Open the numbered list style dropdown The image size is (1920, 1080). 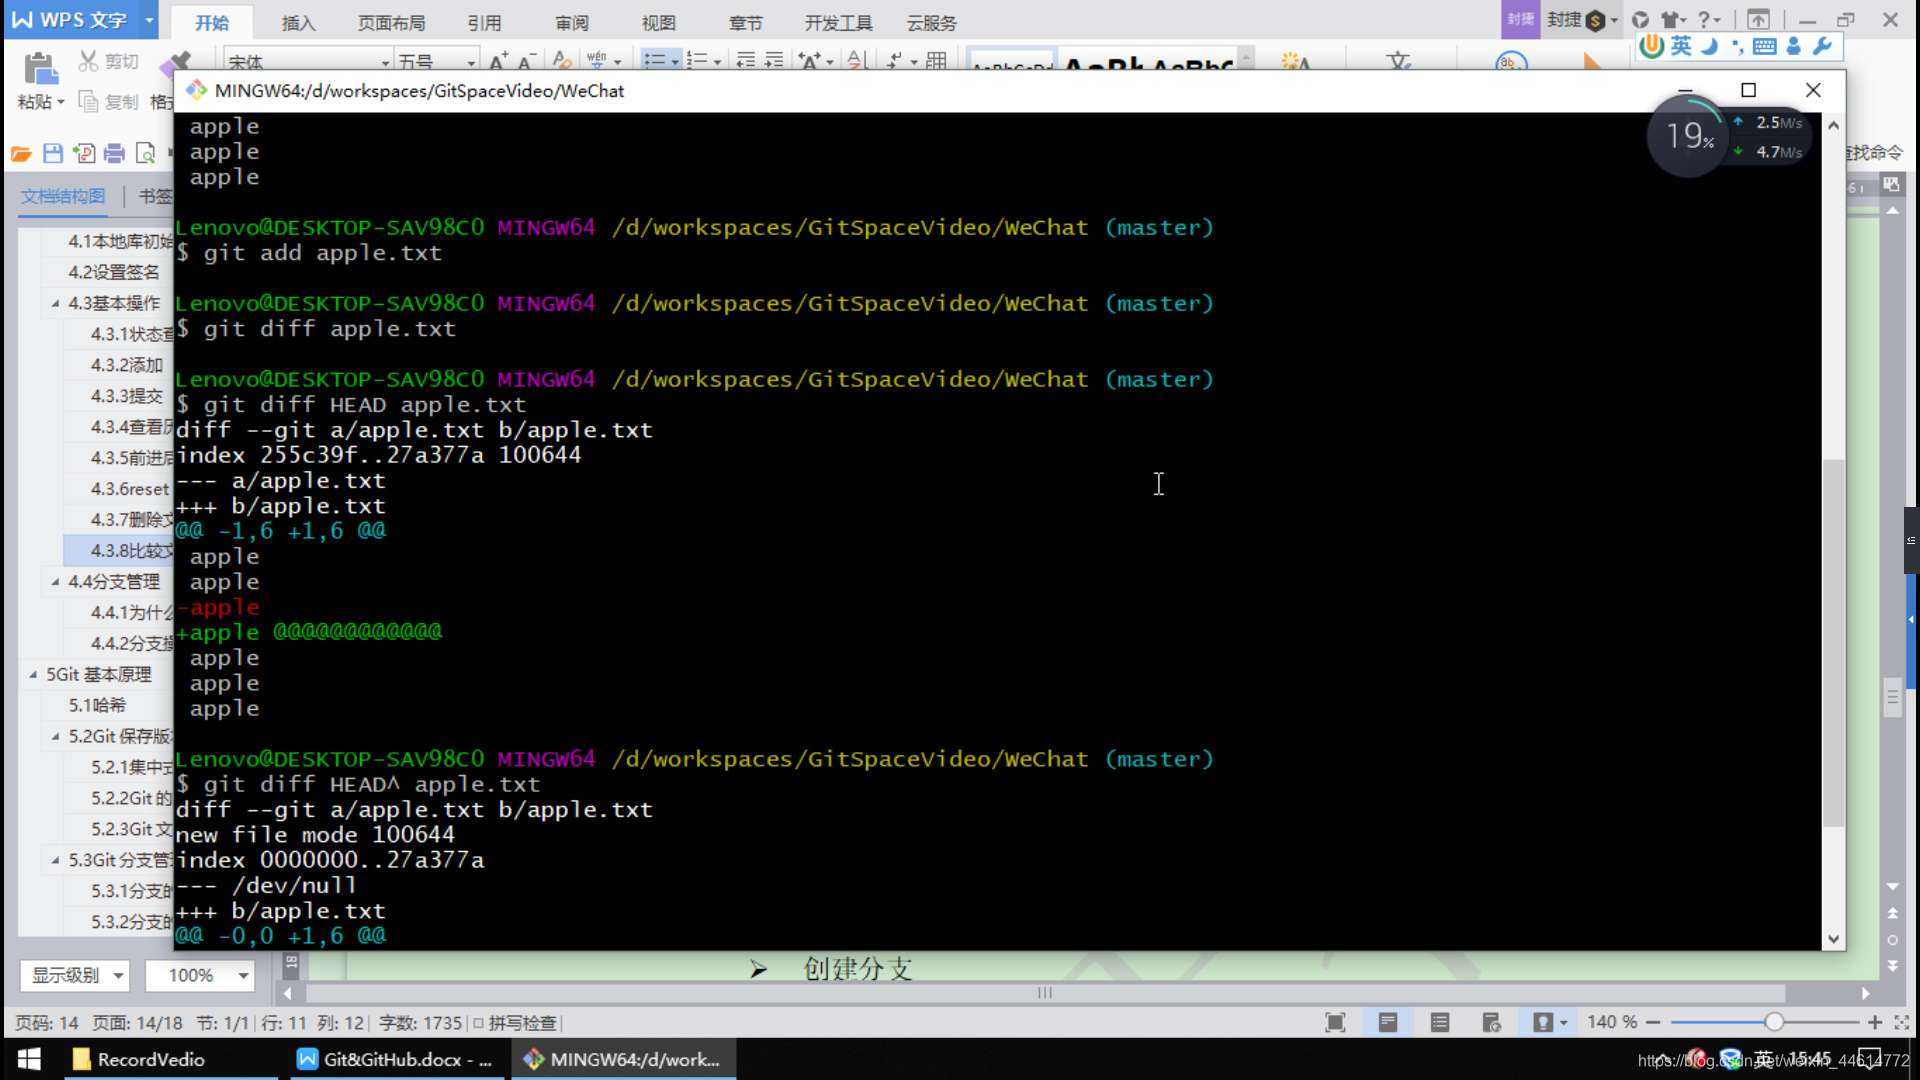[x=717, y=62]
